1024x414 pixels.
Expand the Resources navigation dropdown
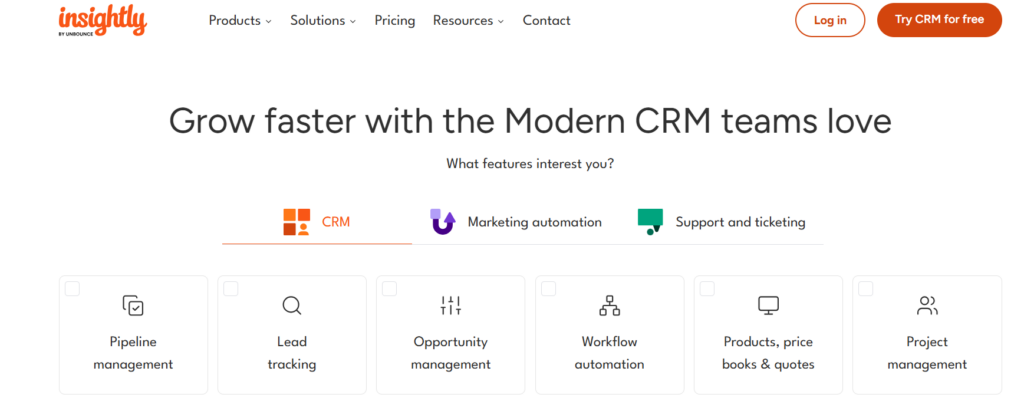468,20
